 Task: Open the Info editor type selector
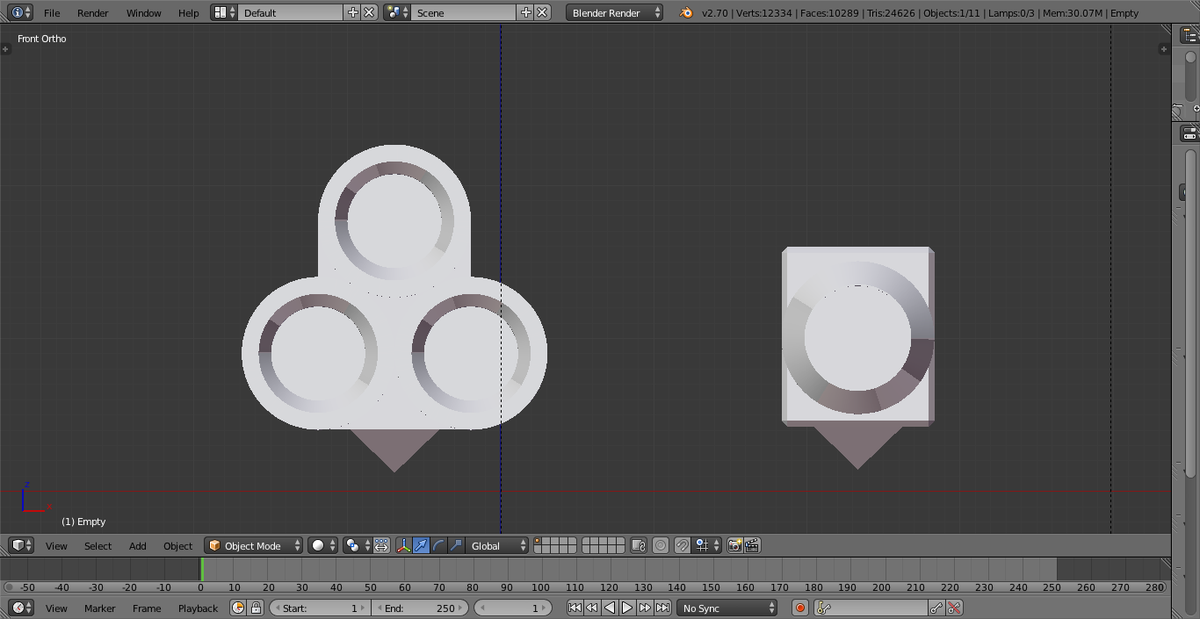coord(20,13)
